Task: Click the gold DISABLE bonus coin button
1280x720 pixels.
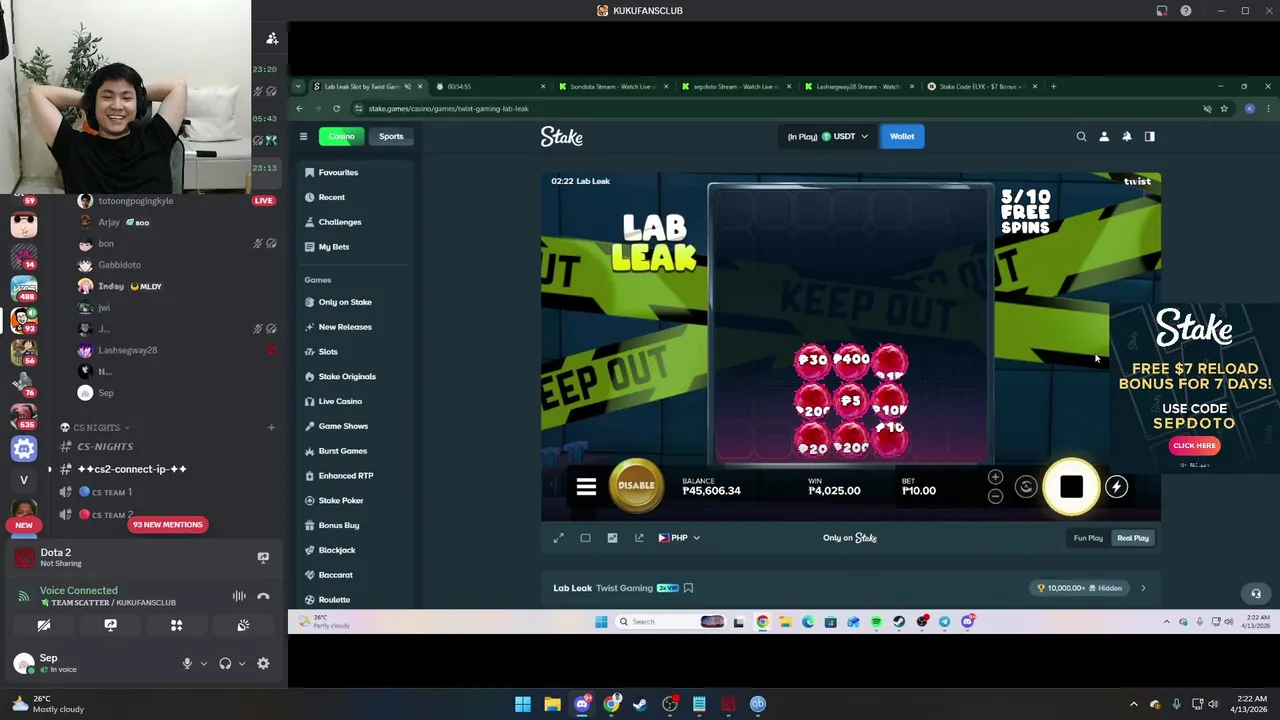Action: 636,485
